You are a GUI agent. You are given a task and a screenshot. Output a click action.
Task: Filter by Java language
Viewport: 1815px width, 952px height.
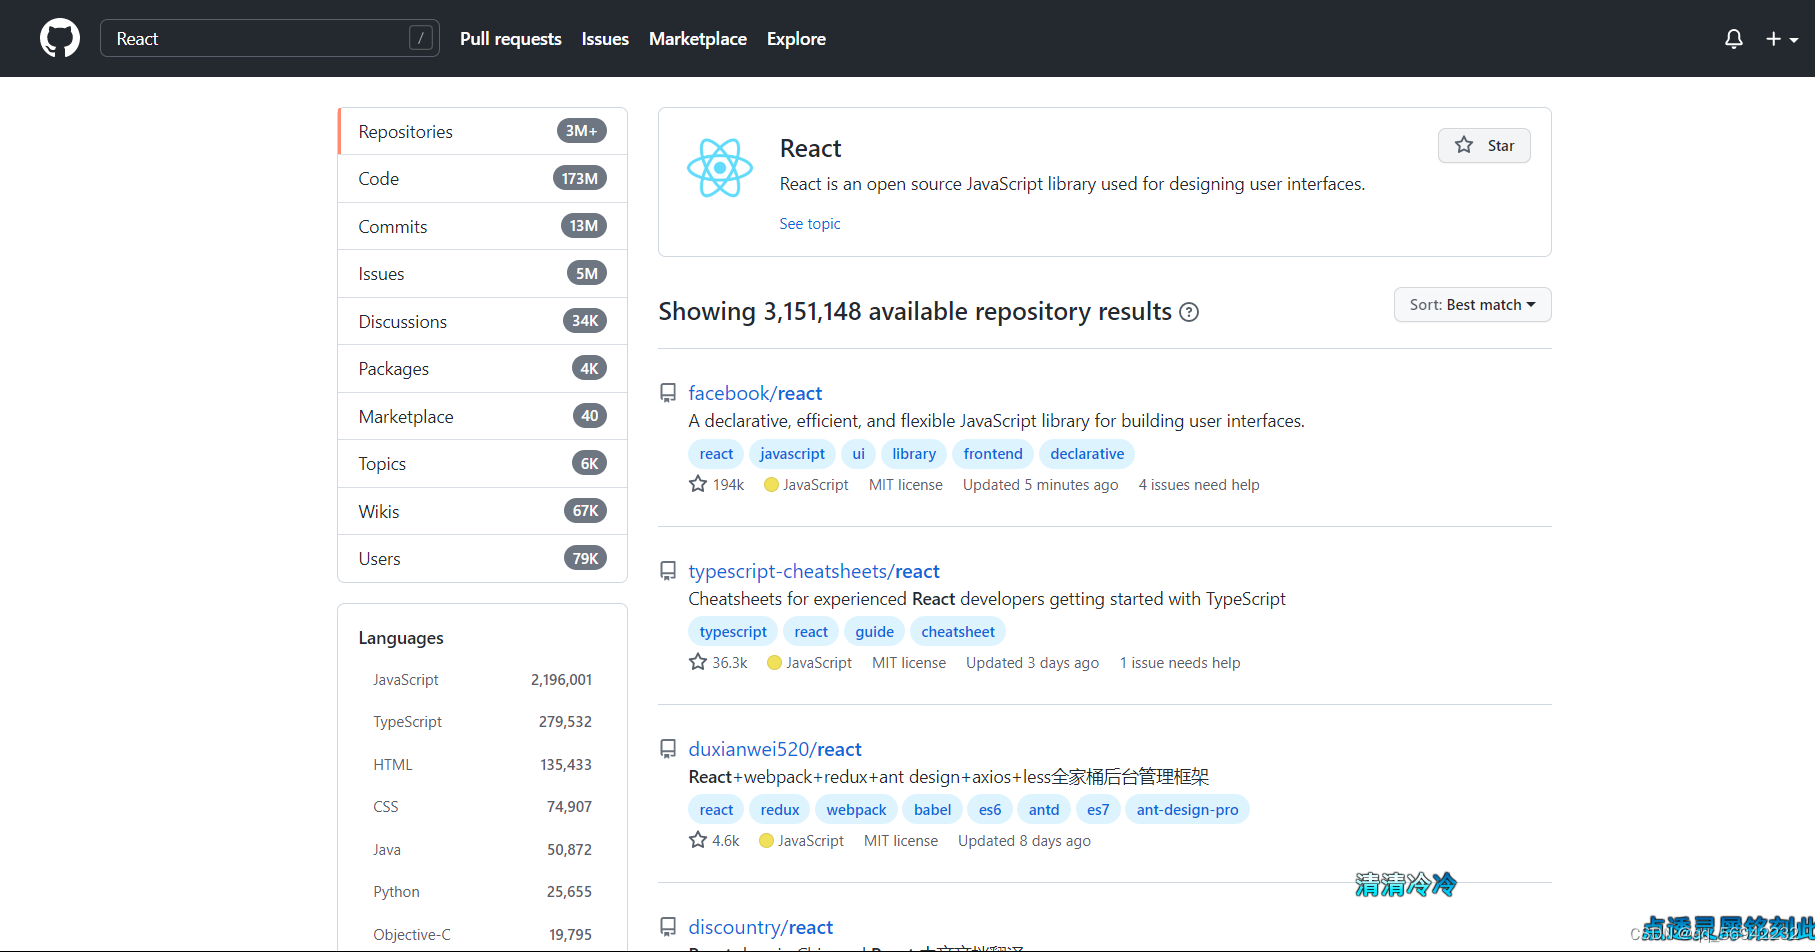coord(483,850)
